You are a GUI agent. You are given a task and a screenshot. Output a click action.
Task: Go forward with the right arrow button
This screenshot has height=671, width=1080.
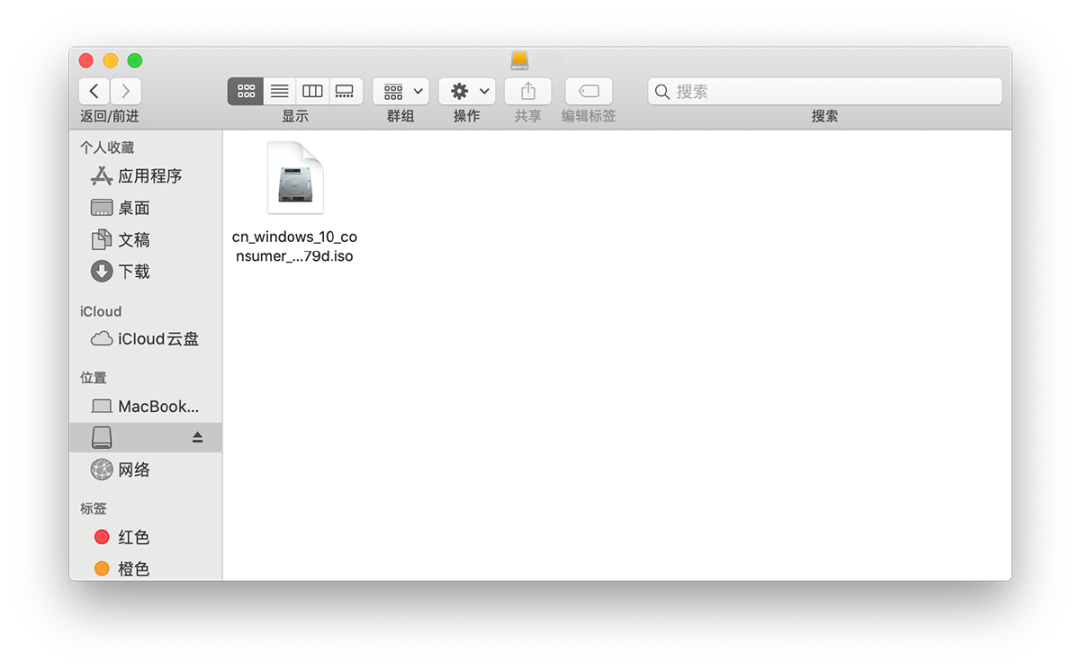[x=125, y=91]
